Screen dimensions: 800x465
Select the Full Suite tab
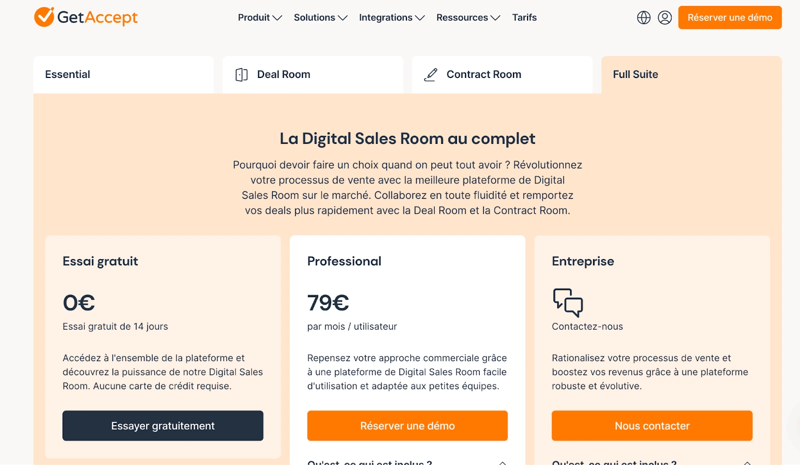click(x=691, y=75)
